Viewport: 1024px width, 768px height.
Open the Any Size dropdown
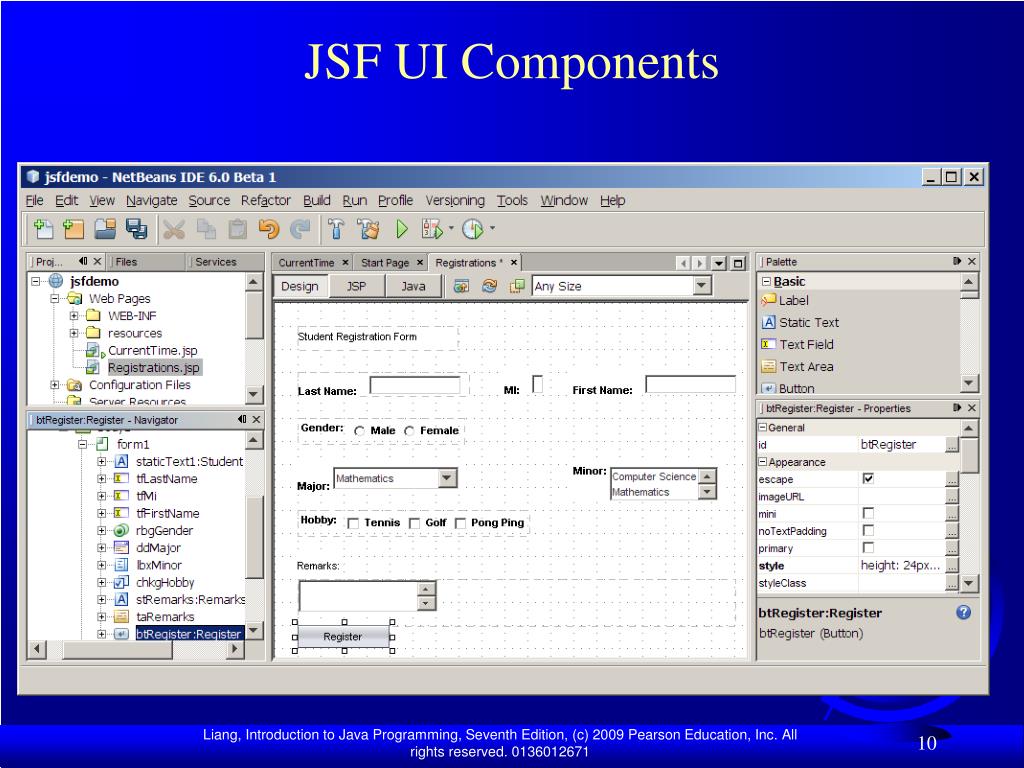702,286
